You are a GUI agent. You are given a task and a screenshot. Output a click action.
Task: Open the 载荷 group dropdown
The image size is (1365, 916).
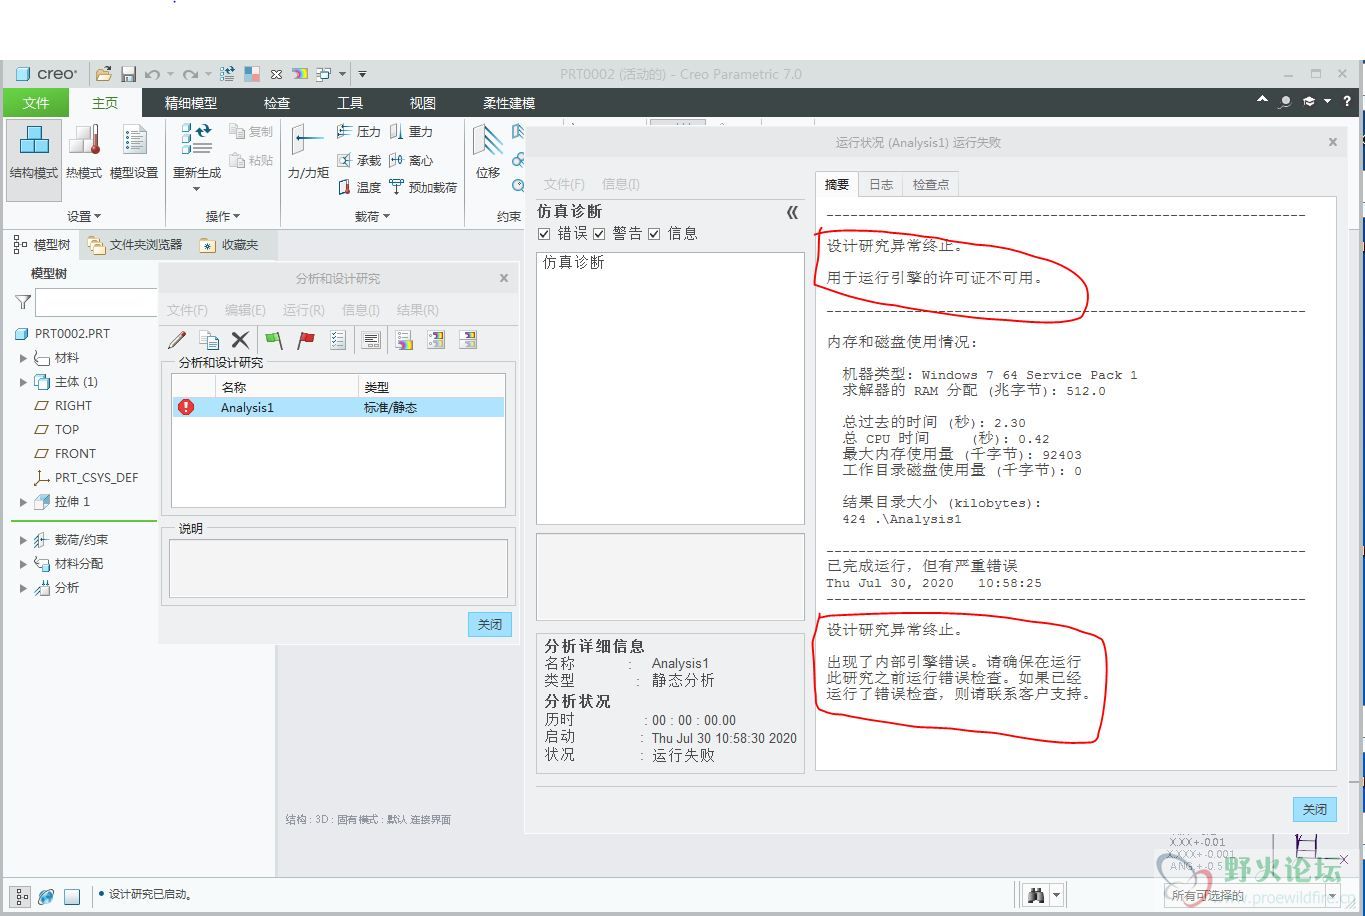click(372, 216)
